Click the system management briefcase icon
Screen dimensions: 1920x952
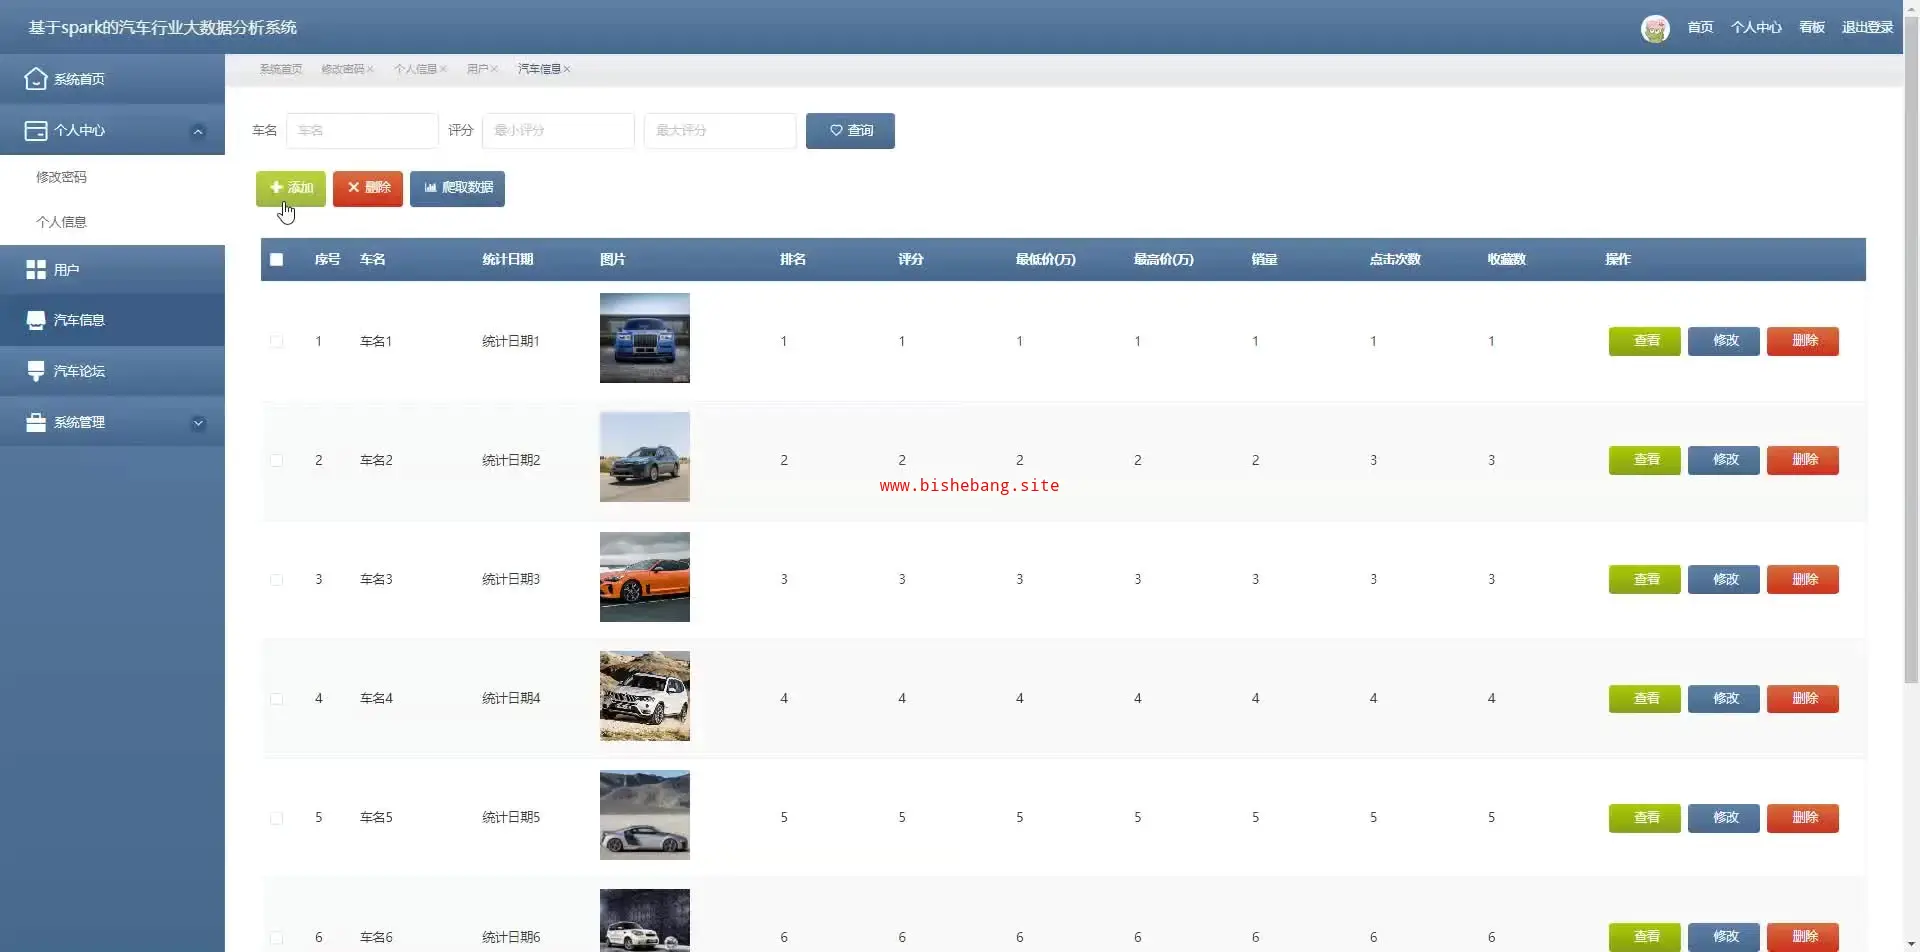(36, 422)
